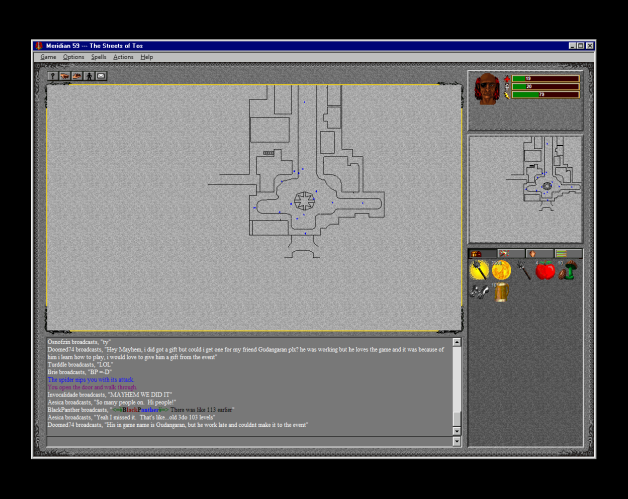Click the grabbing hand toolbar icon
628x499 pixels.
tap(77, 76)
